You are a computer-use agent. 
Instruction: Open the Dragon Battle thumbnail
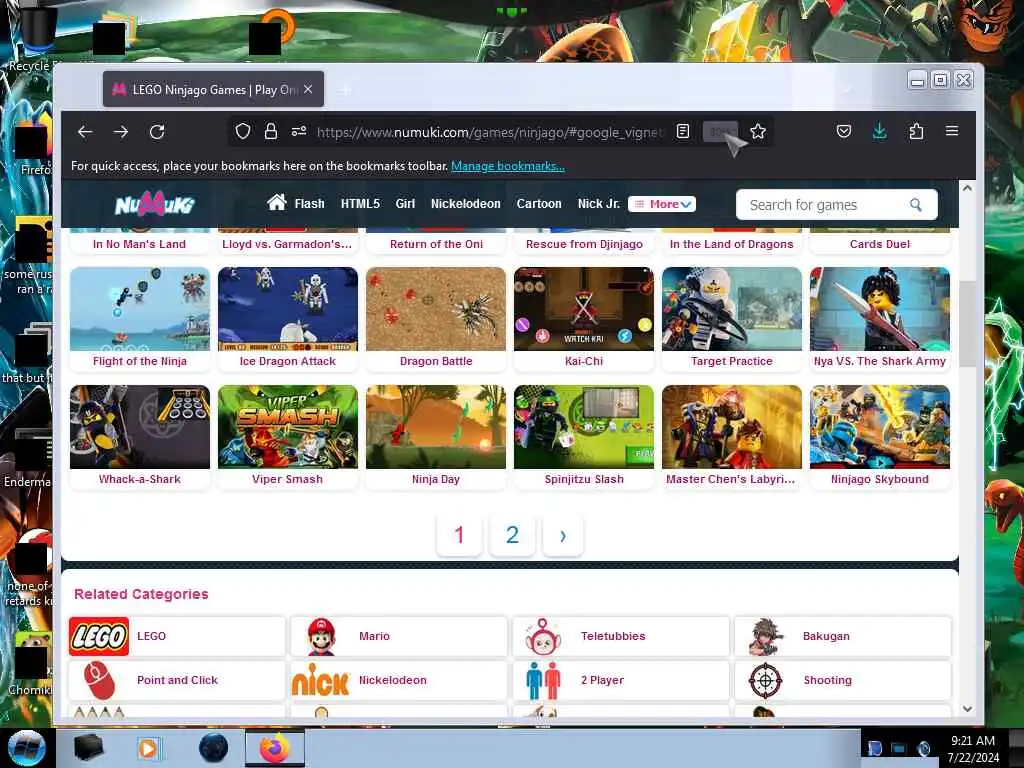[x=436, y=309]
